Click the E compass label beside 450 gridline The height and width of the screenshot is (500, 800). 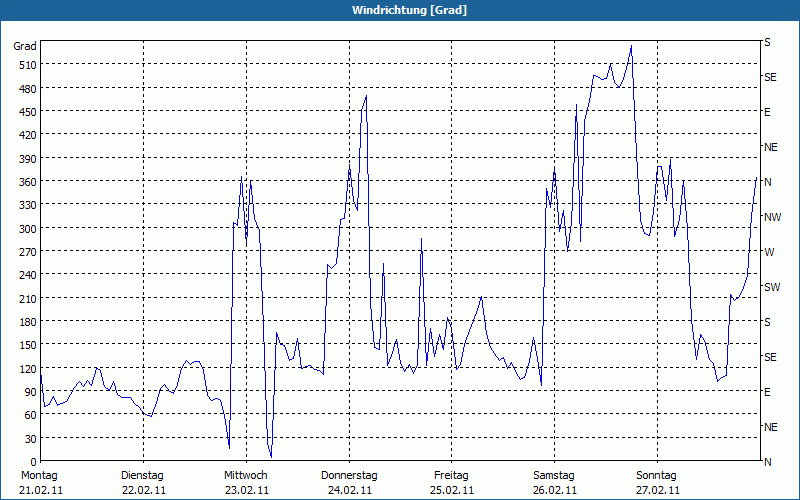pos(767,112)
